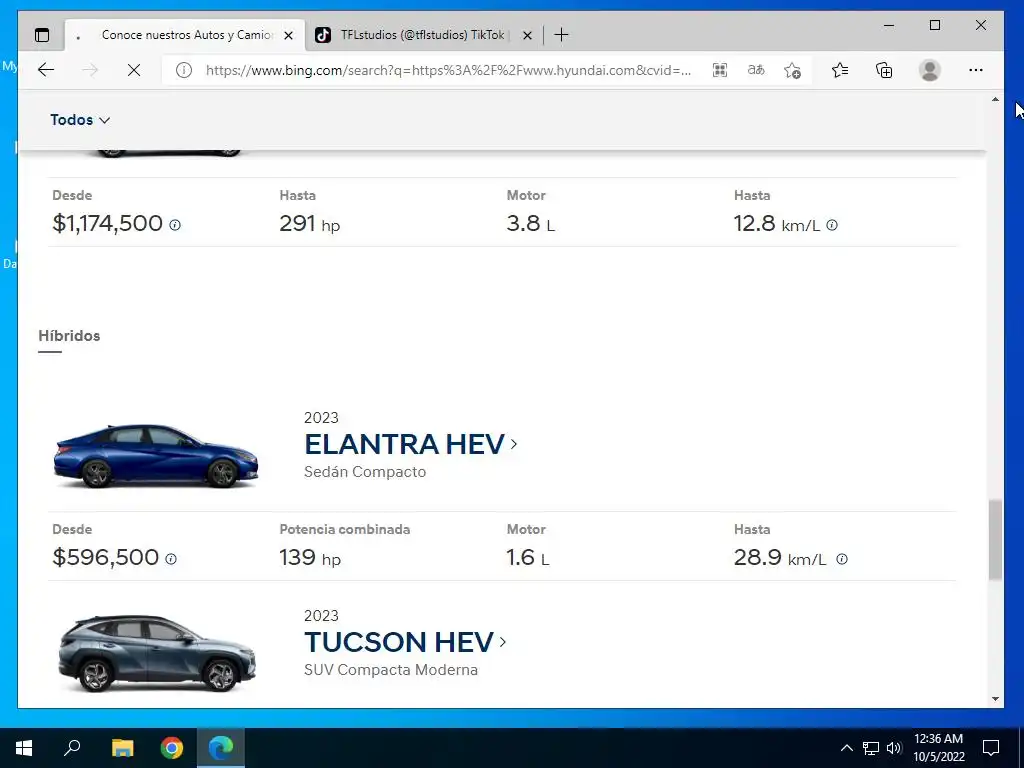The image size is (1024, 768).
Task: Go back to the previous page
Action: click(x=46, y=70)
